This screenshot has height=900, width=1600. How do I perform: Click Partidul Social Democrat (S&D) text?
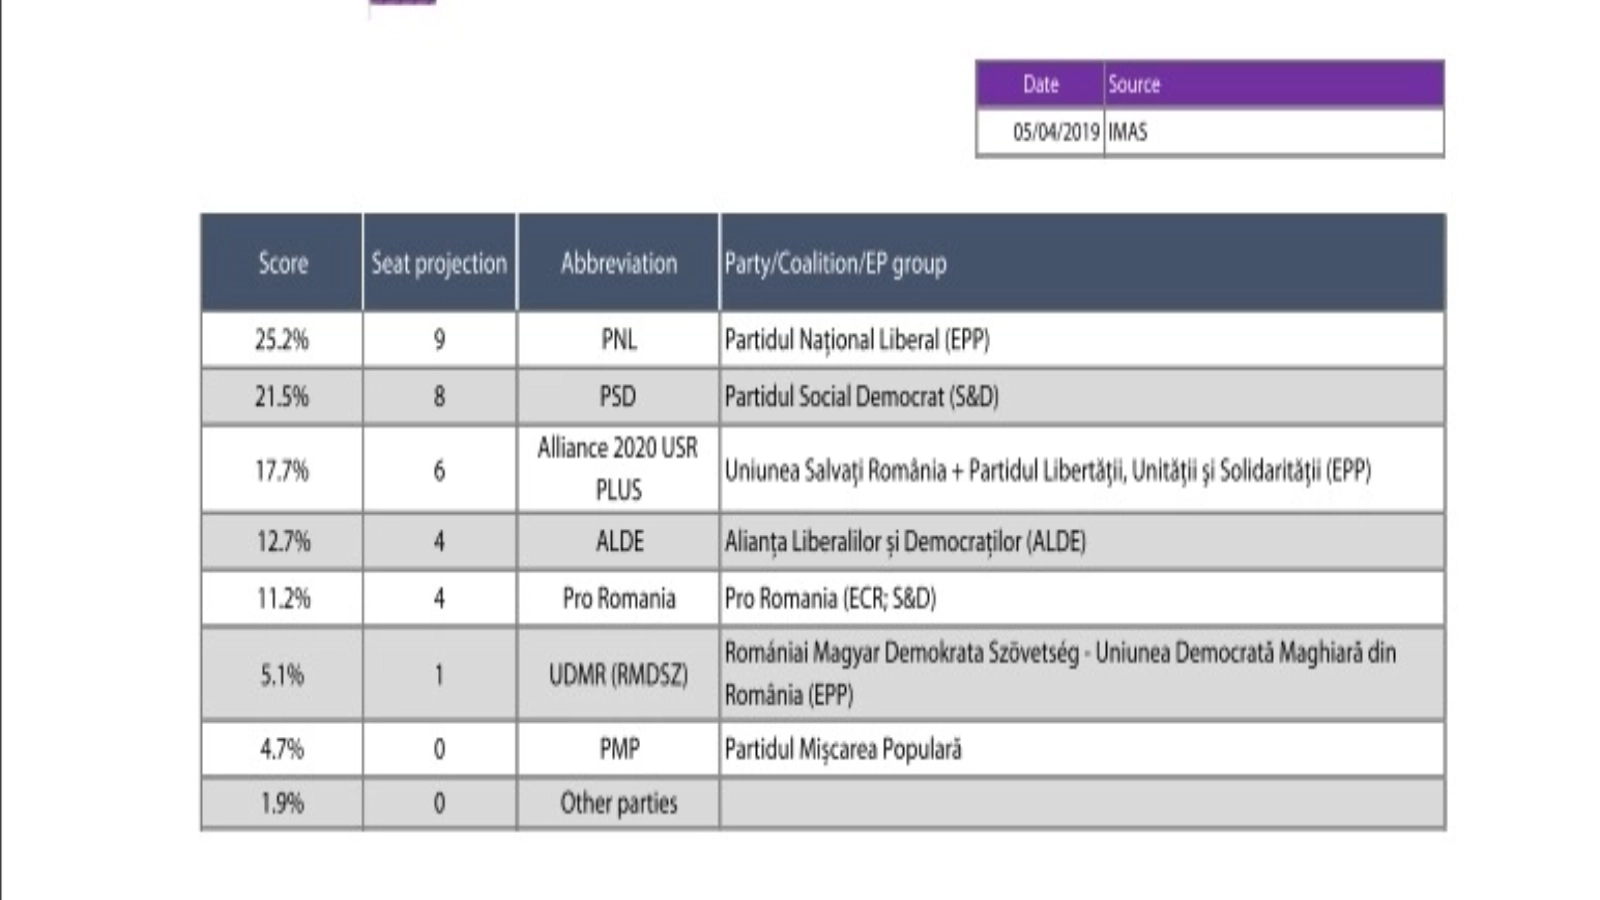861,397
